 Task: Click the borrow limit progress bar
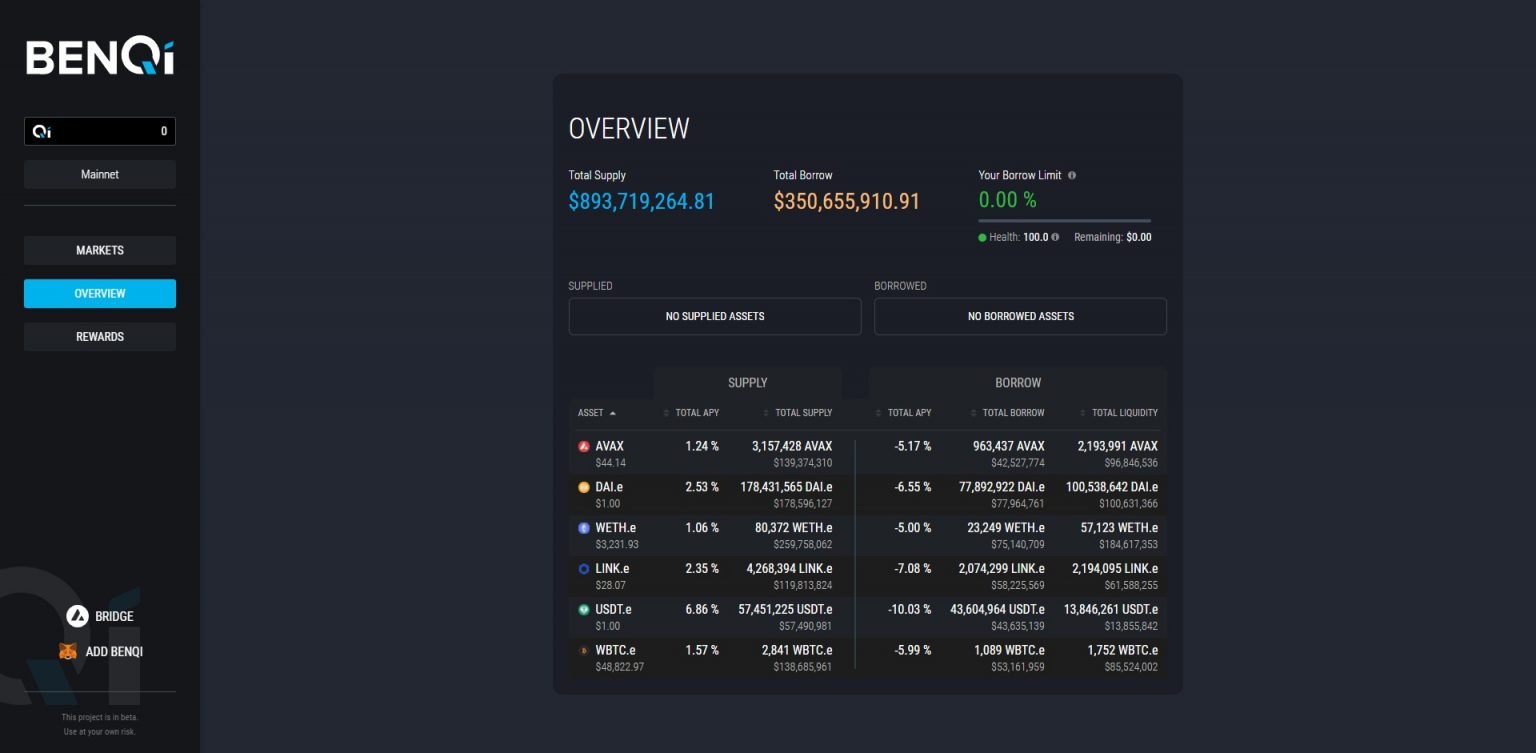tap(1063, 220)
